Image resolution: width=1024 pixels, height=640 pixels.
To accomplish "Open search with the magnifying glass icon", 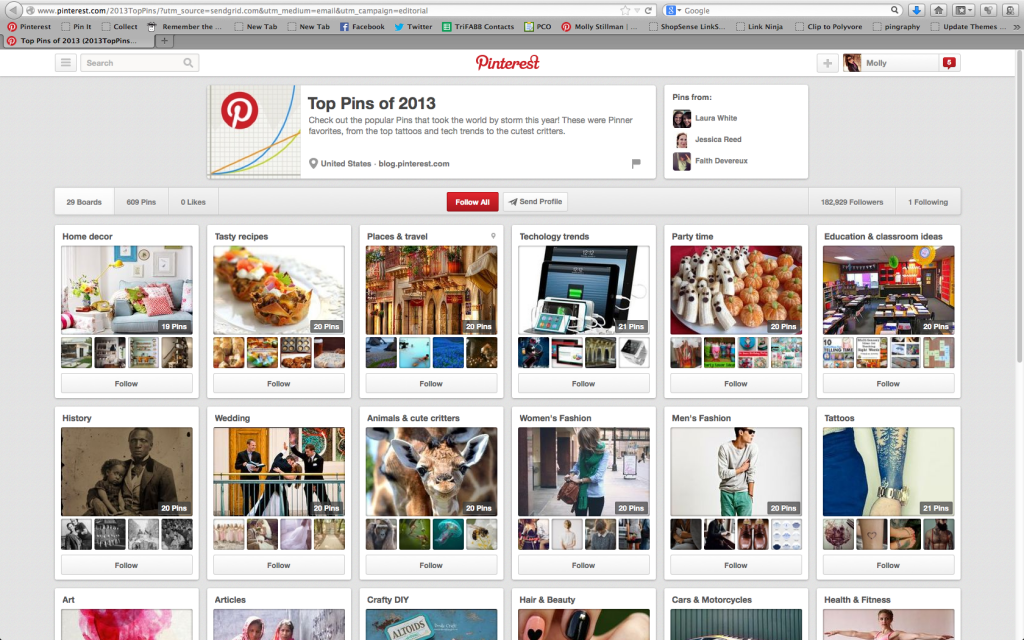I will coord(187,62).
